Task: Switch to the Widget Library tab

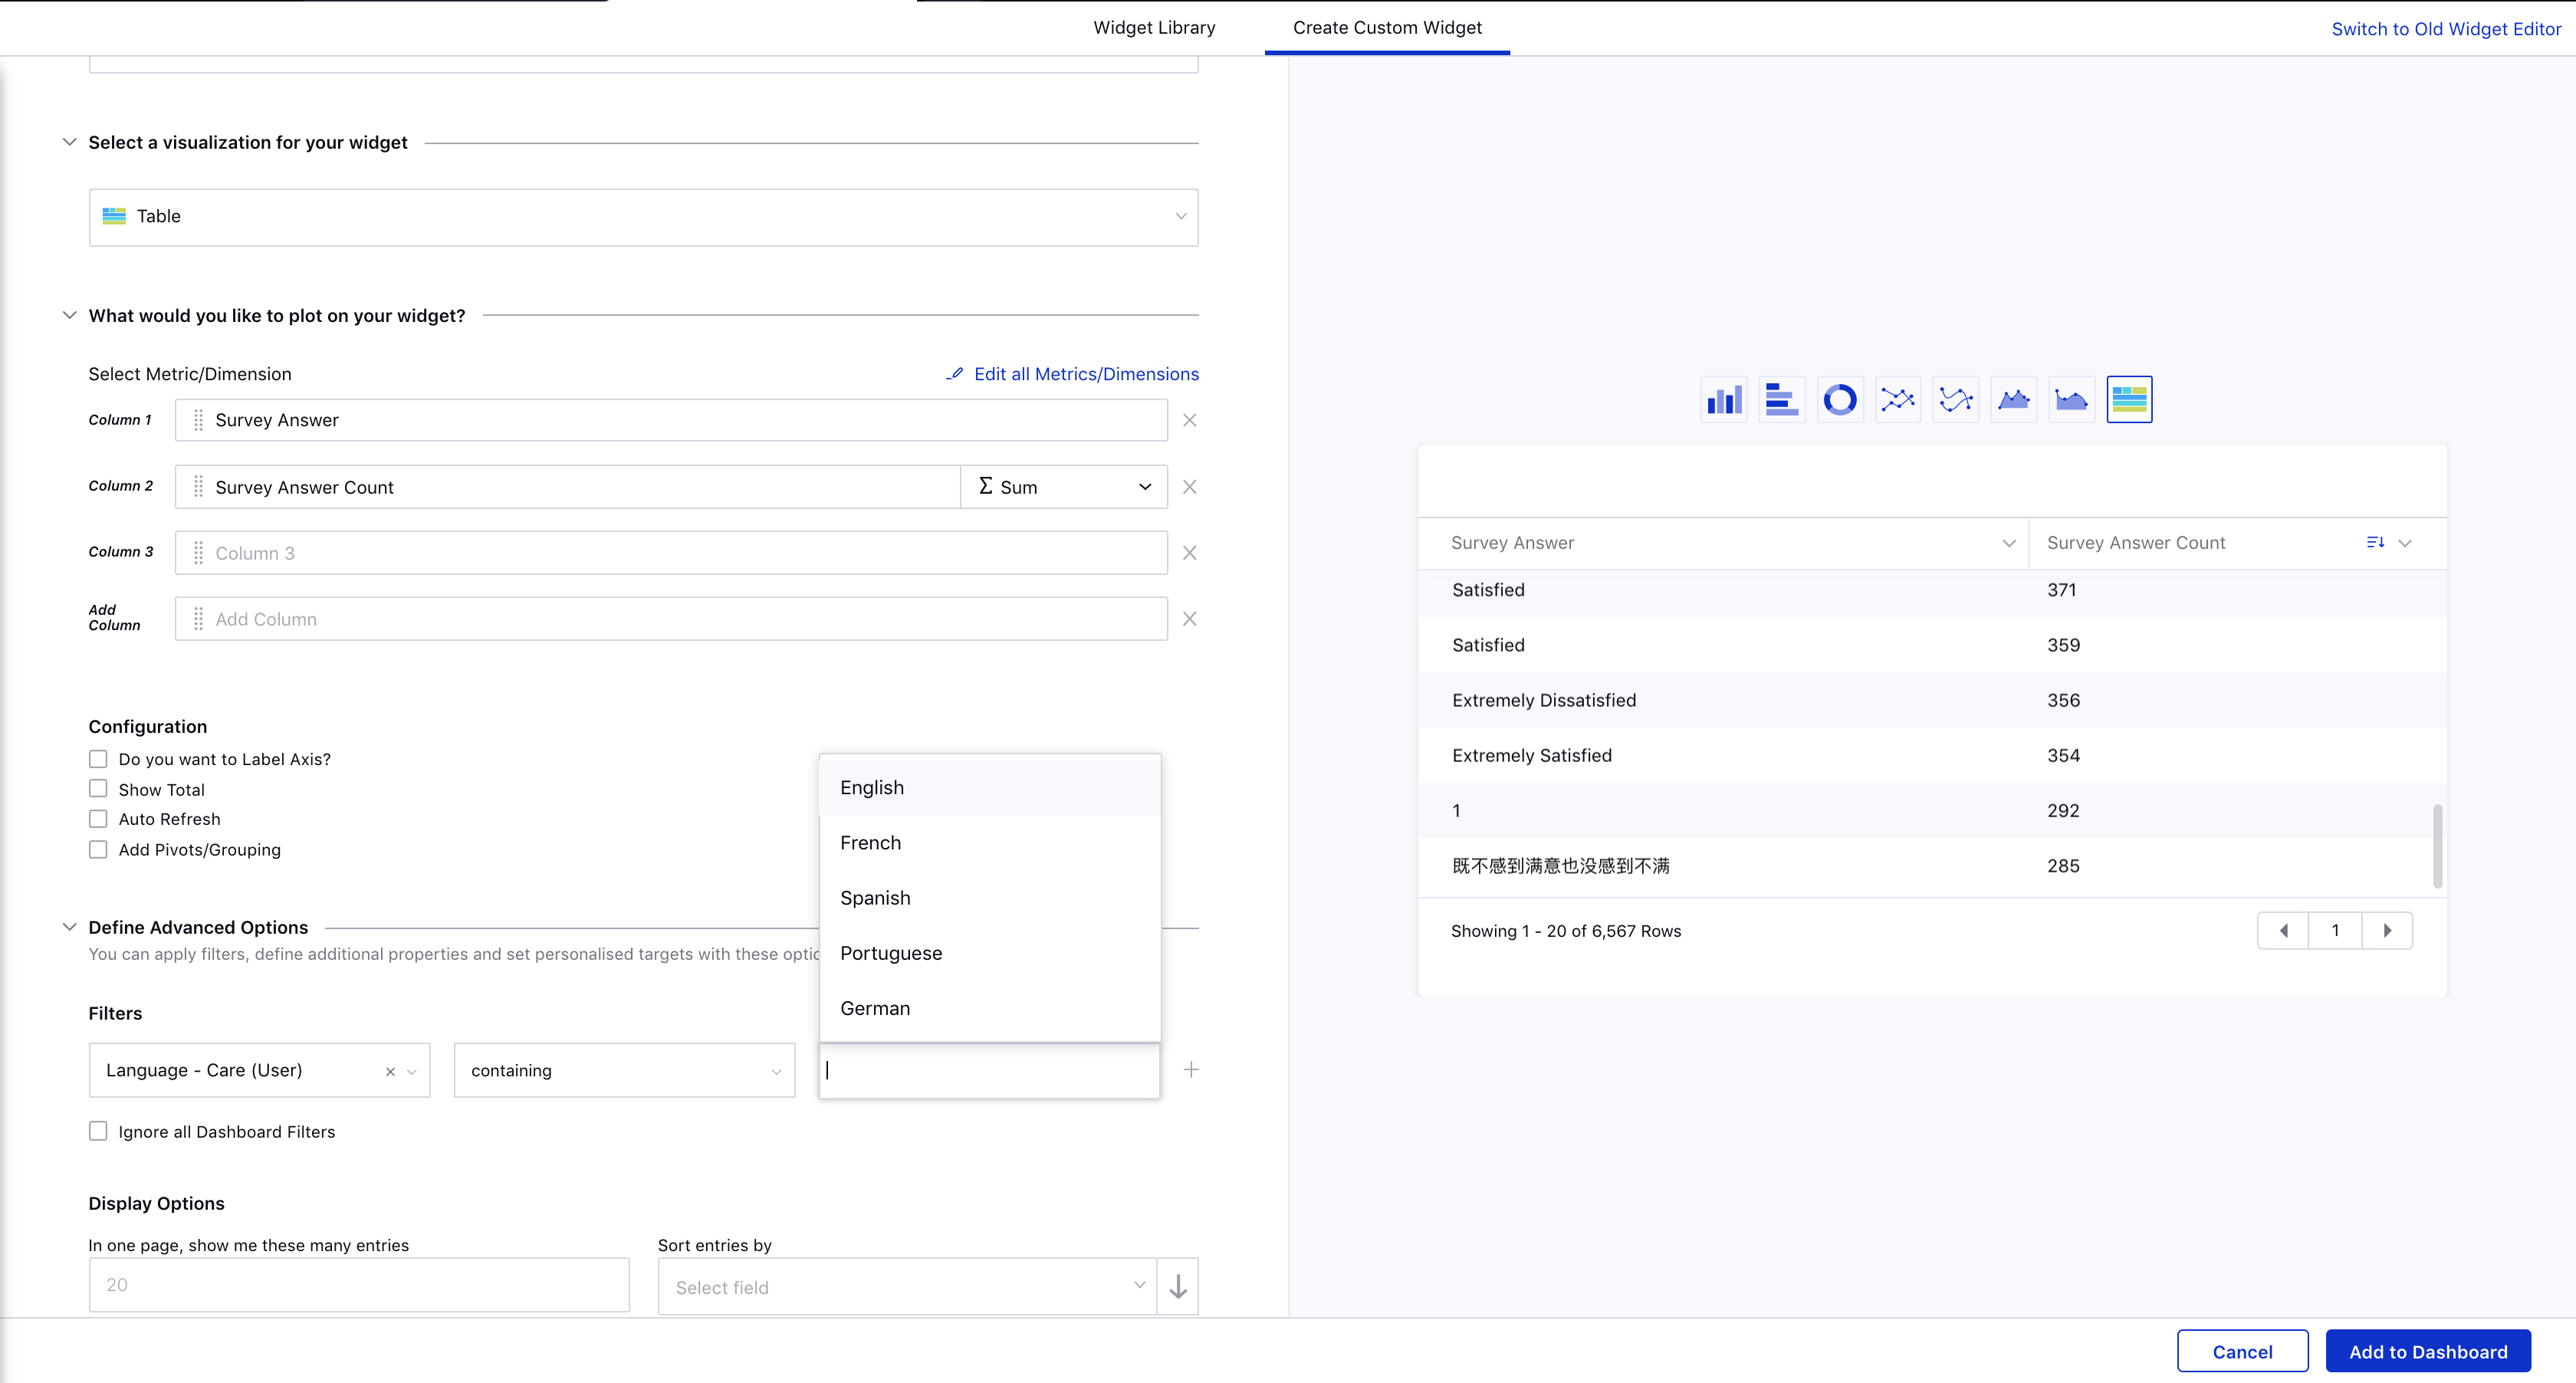Action: pyautogui.click(x=1154, y=28)
